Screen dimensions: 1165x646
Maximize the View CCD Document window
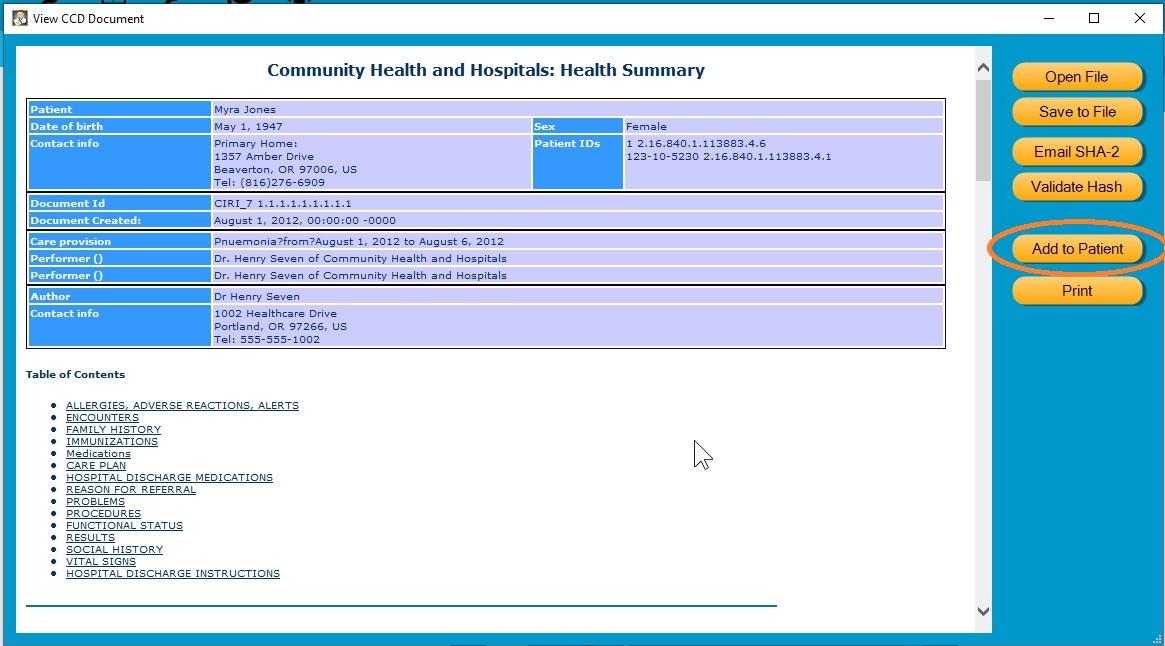coord(1094,18)
